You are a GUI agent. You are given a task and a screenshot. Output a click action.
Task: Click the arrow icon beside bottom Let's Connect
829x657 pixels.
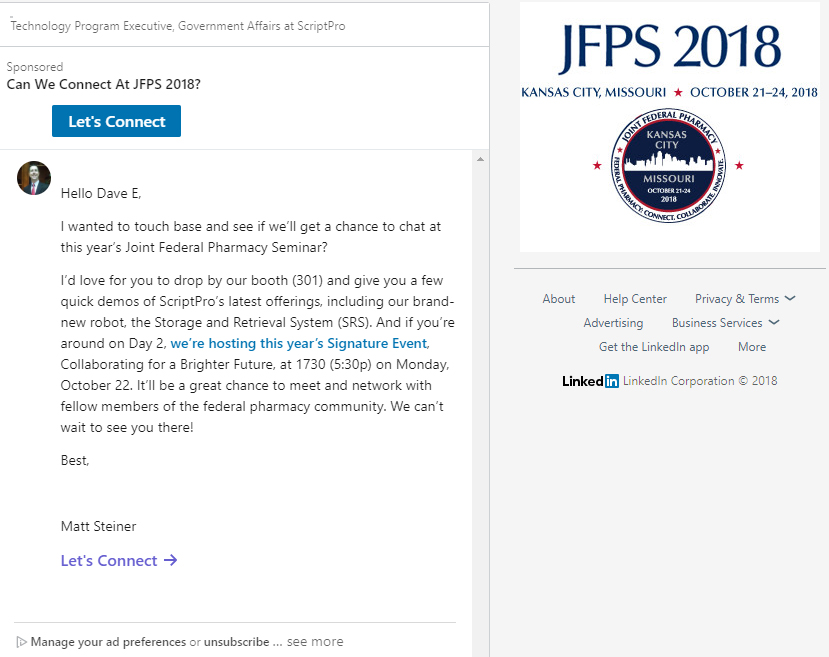tap(171, 560)
